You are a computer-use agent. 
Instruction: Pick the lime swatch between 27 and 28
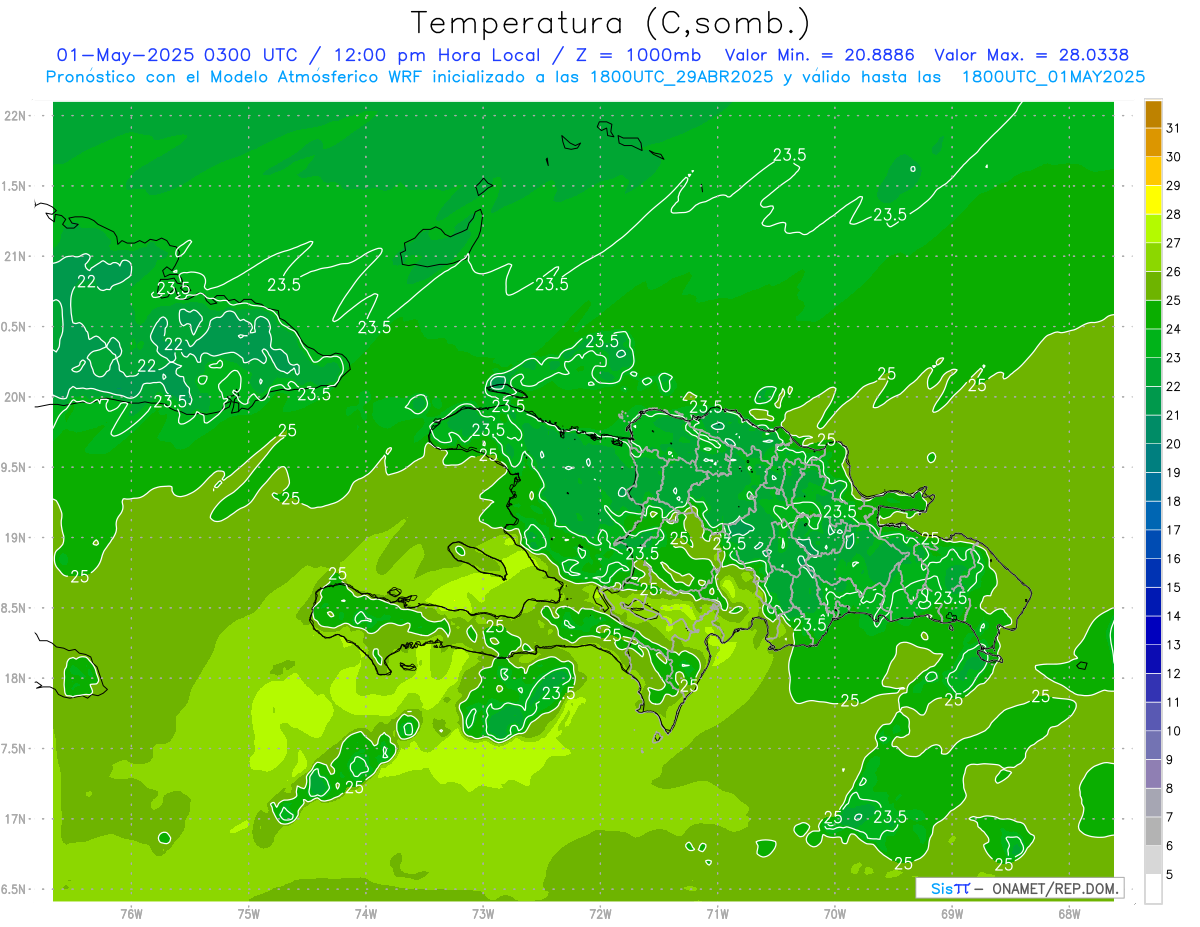pos(1153,228)
